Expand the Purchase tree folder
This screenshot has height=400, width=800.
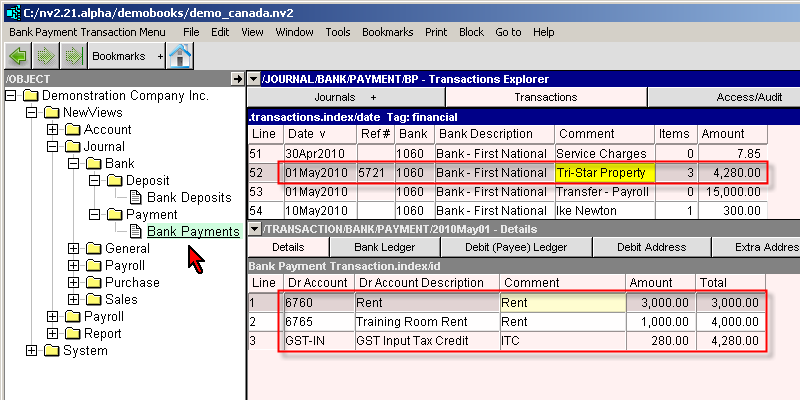pyautogui.click(x=74, y=283)
